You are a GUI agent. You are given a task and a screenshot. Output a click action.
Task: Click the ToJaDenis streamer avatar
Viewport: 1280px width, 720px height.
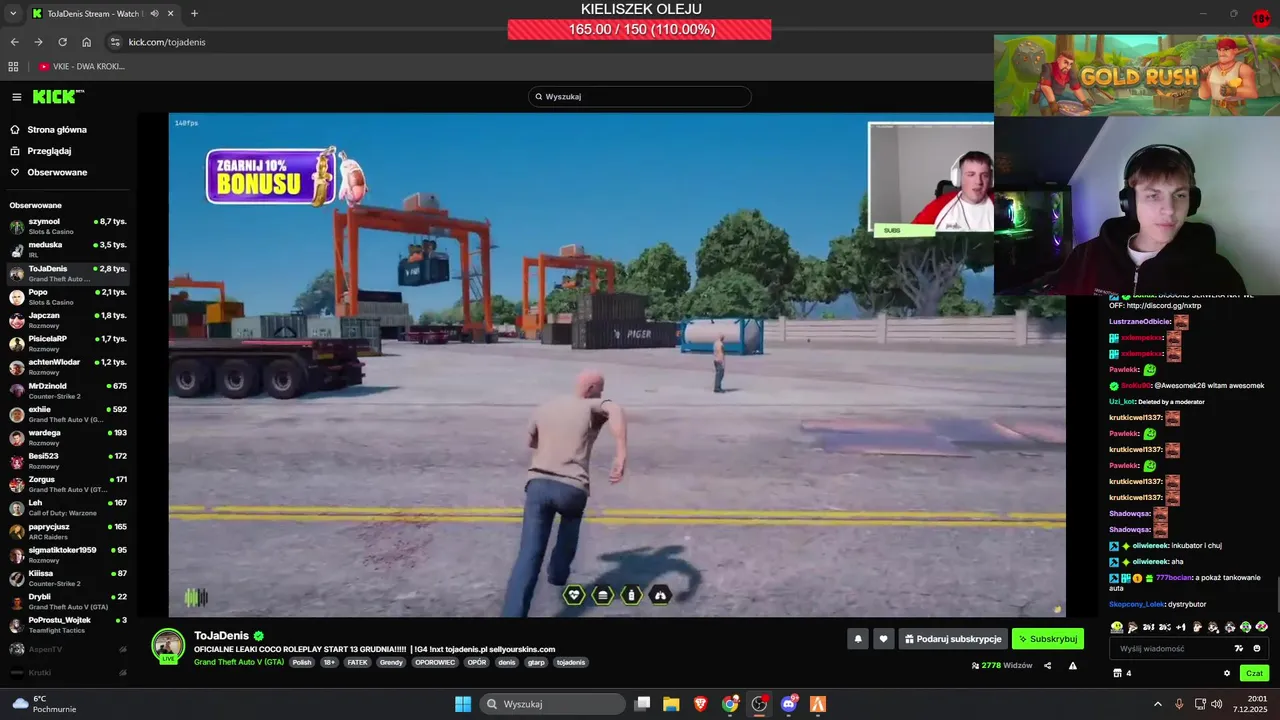168,644
